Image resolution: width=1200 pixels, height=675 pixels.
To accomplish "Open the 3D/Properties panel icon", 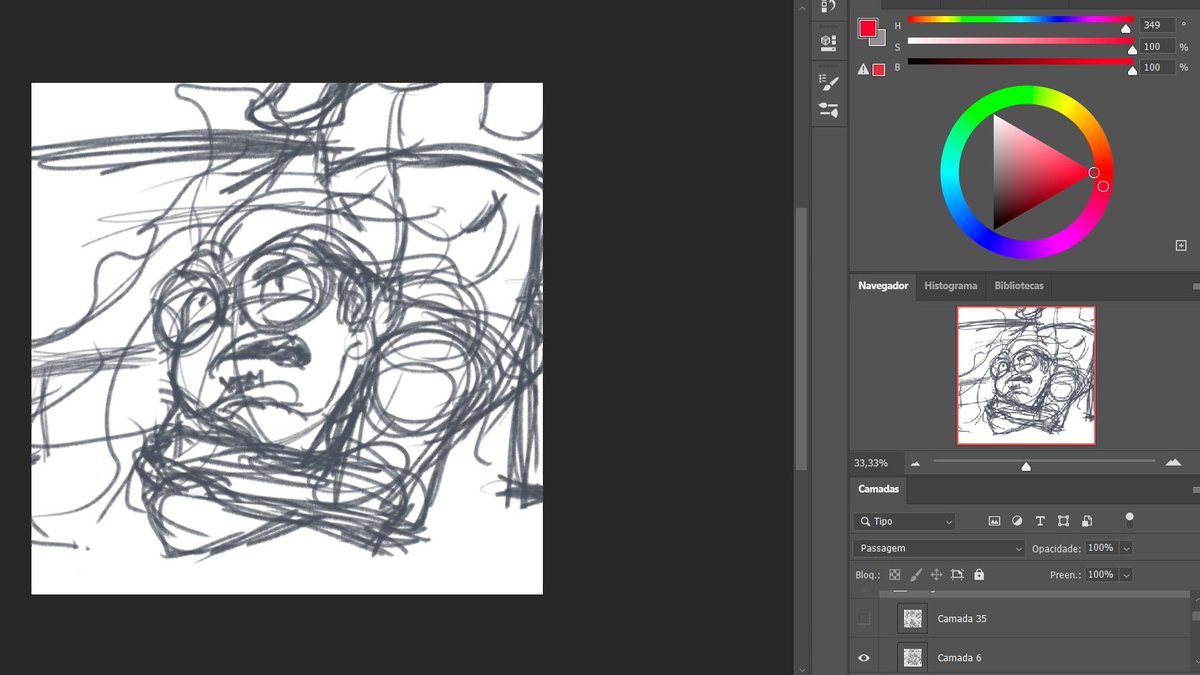I will (828, 42).
